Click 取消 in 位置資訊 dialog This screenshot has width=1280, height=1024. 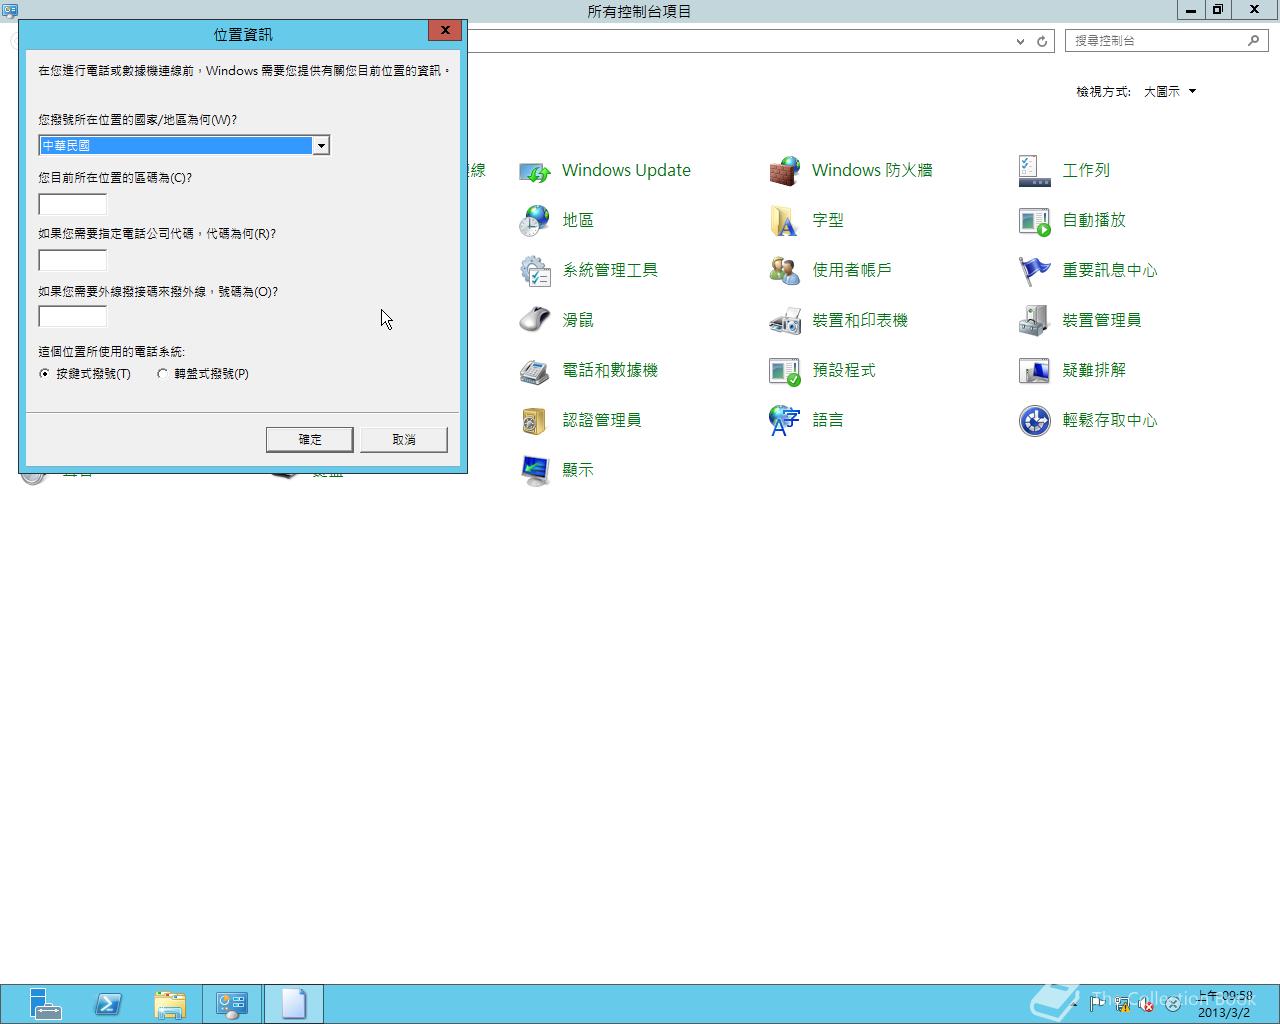404,440
